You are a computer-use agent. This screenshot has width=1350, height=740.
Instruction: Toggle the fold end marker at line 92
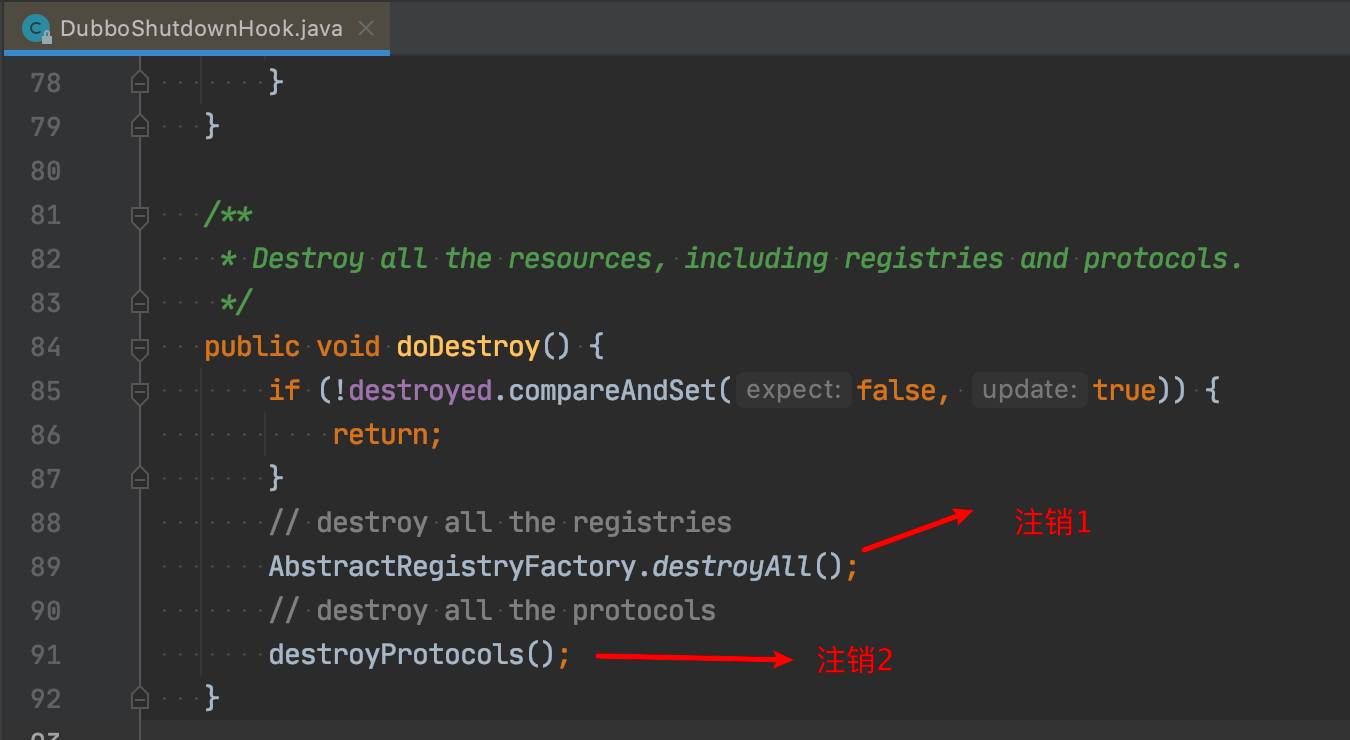[140, 698]
